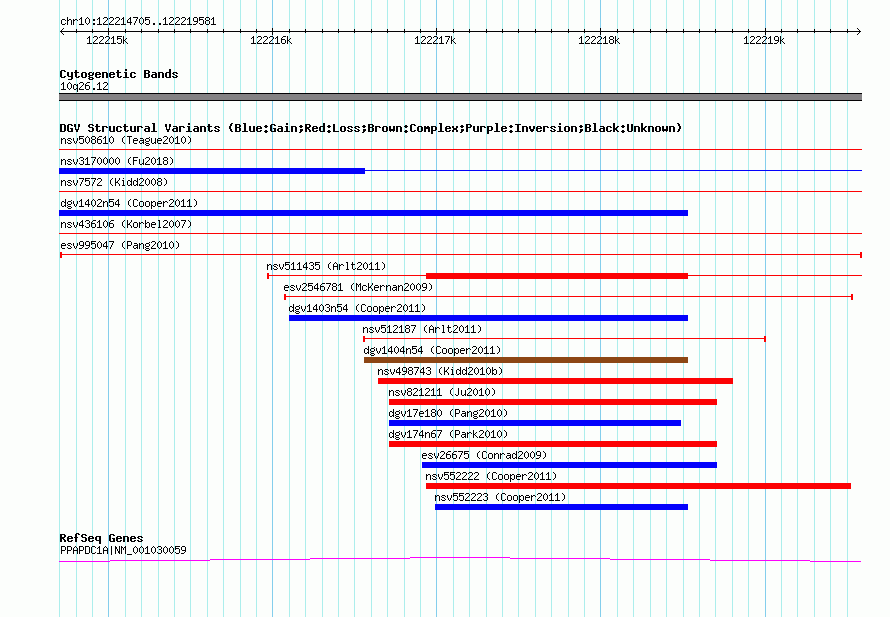Select the 10q26.12 band label
The image size is (890, 617).
pyautogui.click(x=84, y=86)
